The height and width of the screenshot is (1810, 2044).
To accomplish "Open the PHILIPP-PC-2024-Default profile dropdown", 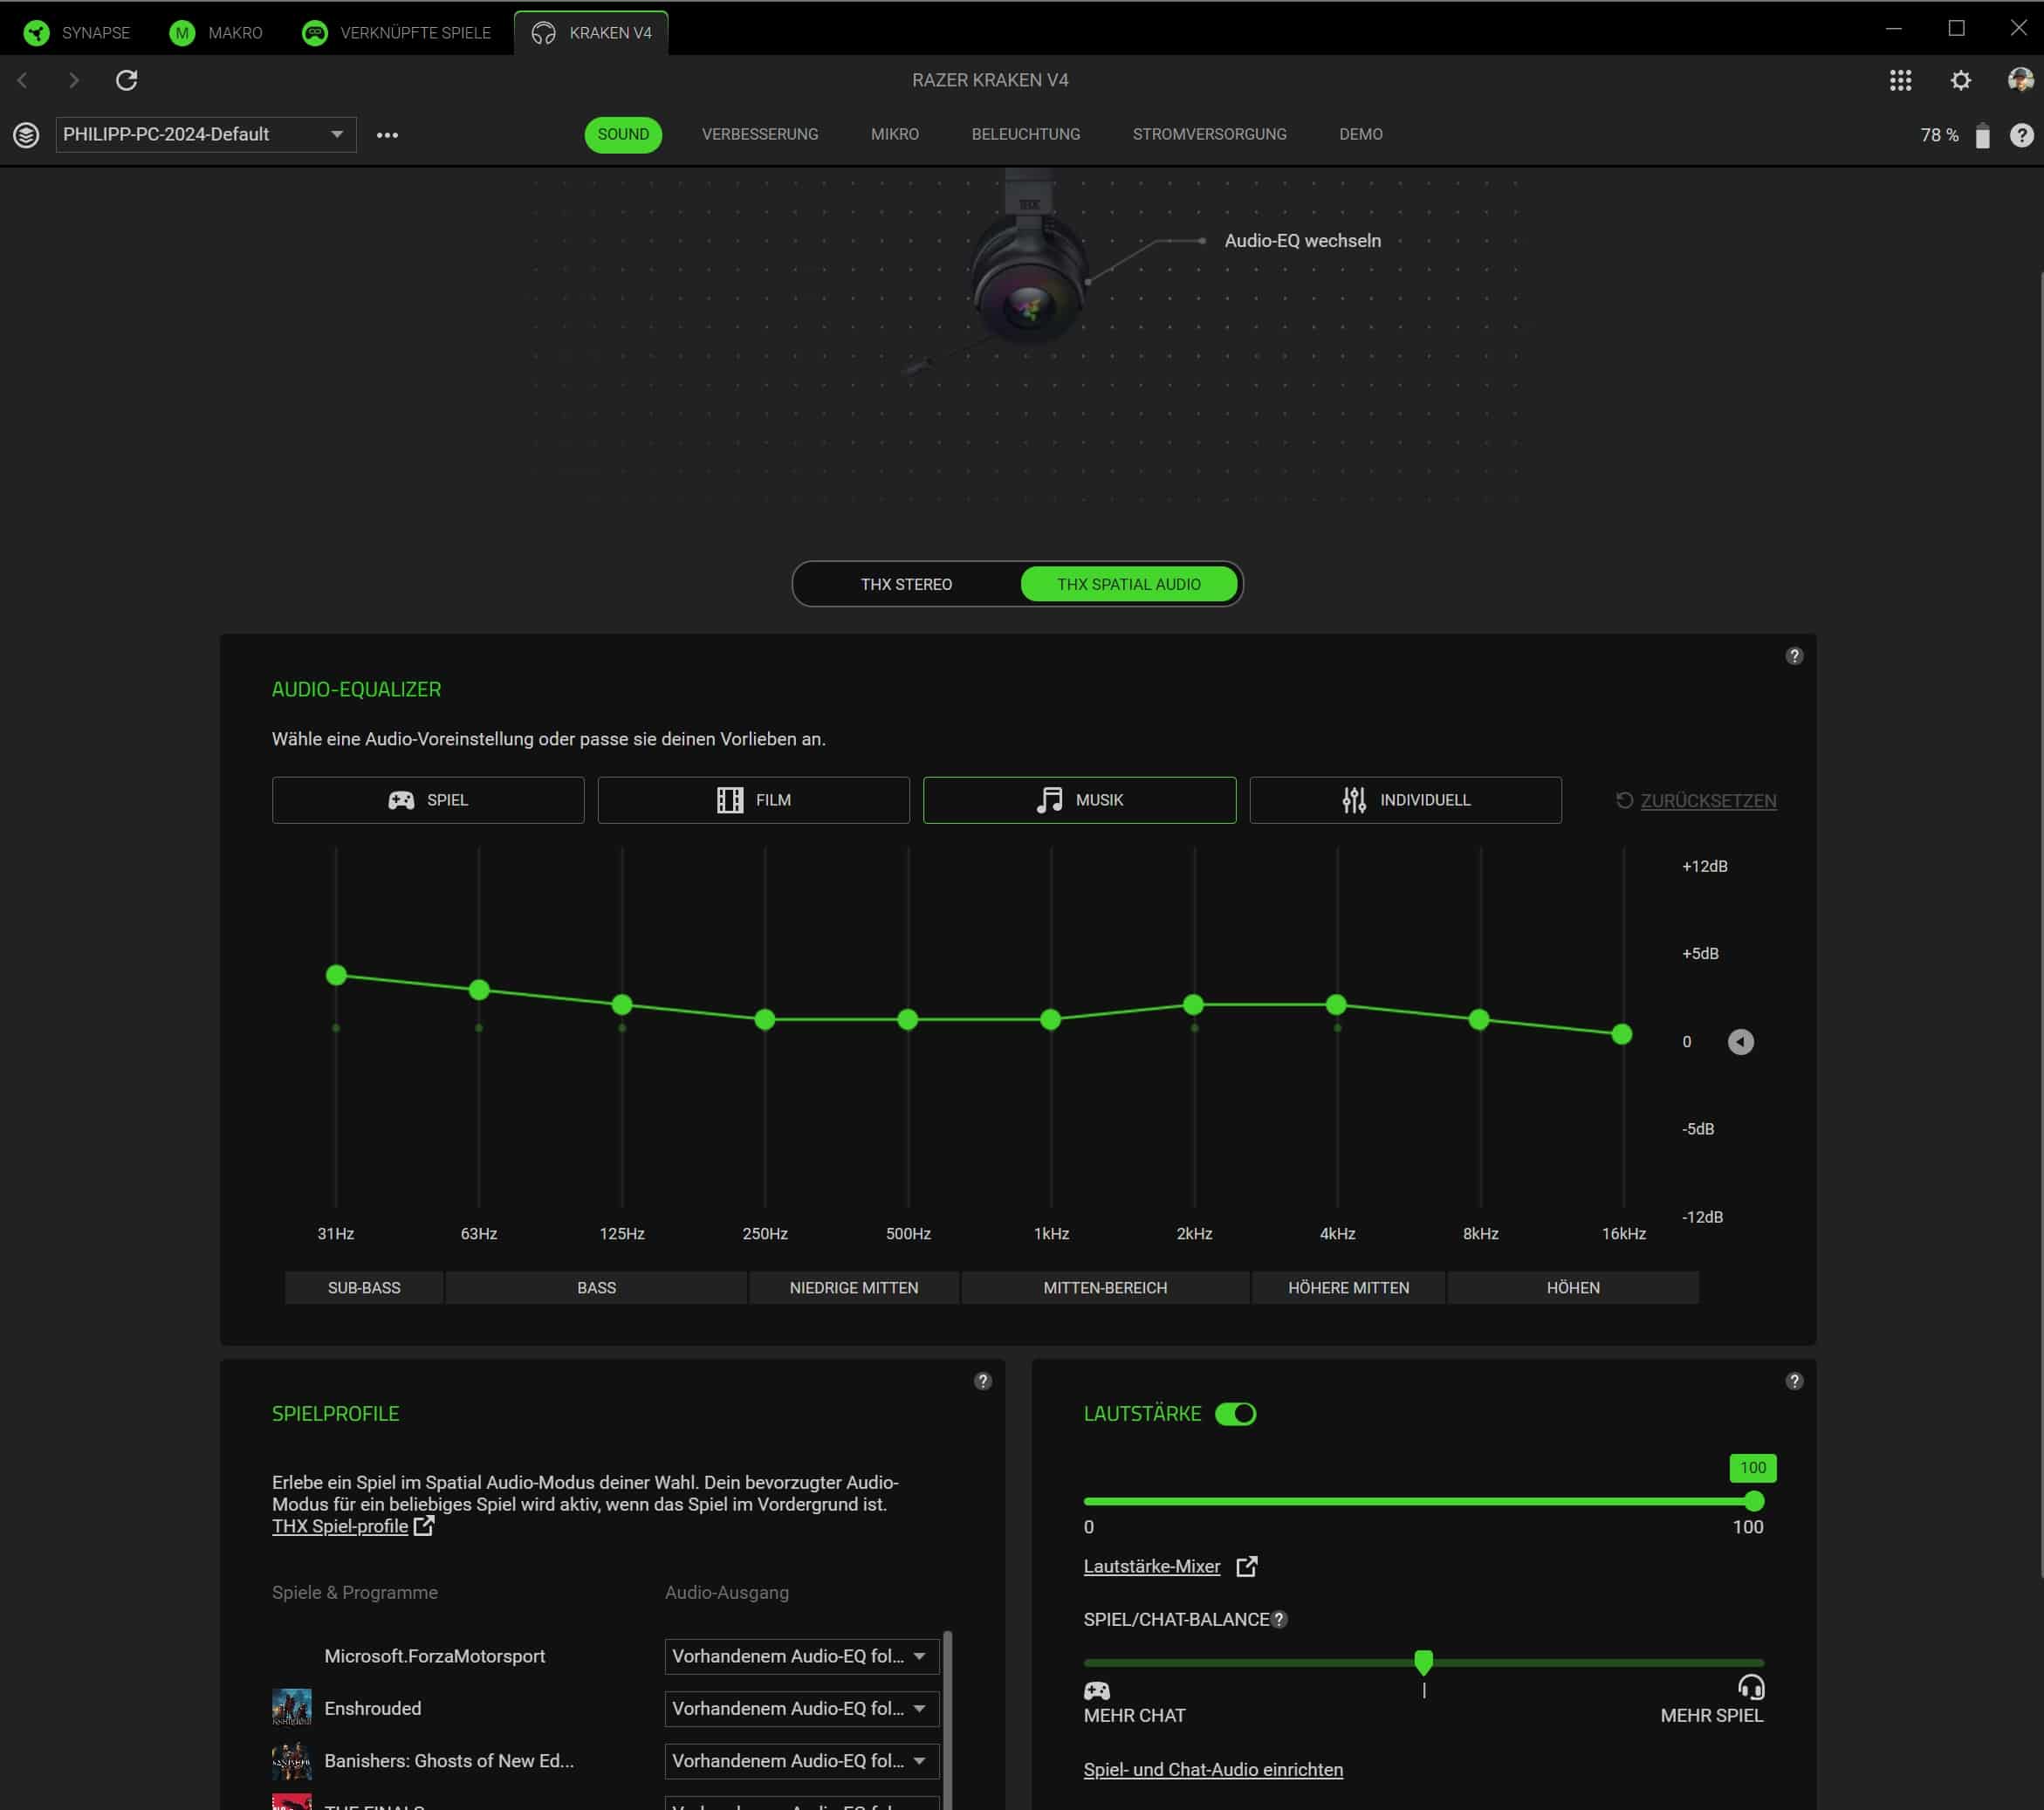I will click(206, 135).
